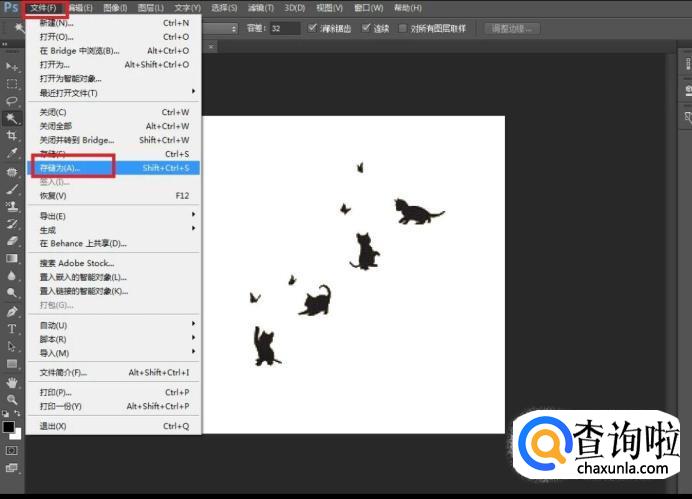Select the Zoom tool in toolbar

(12, 399)
